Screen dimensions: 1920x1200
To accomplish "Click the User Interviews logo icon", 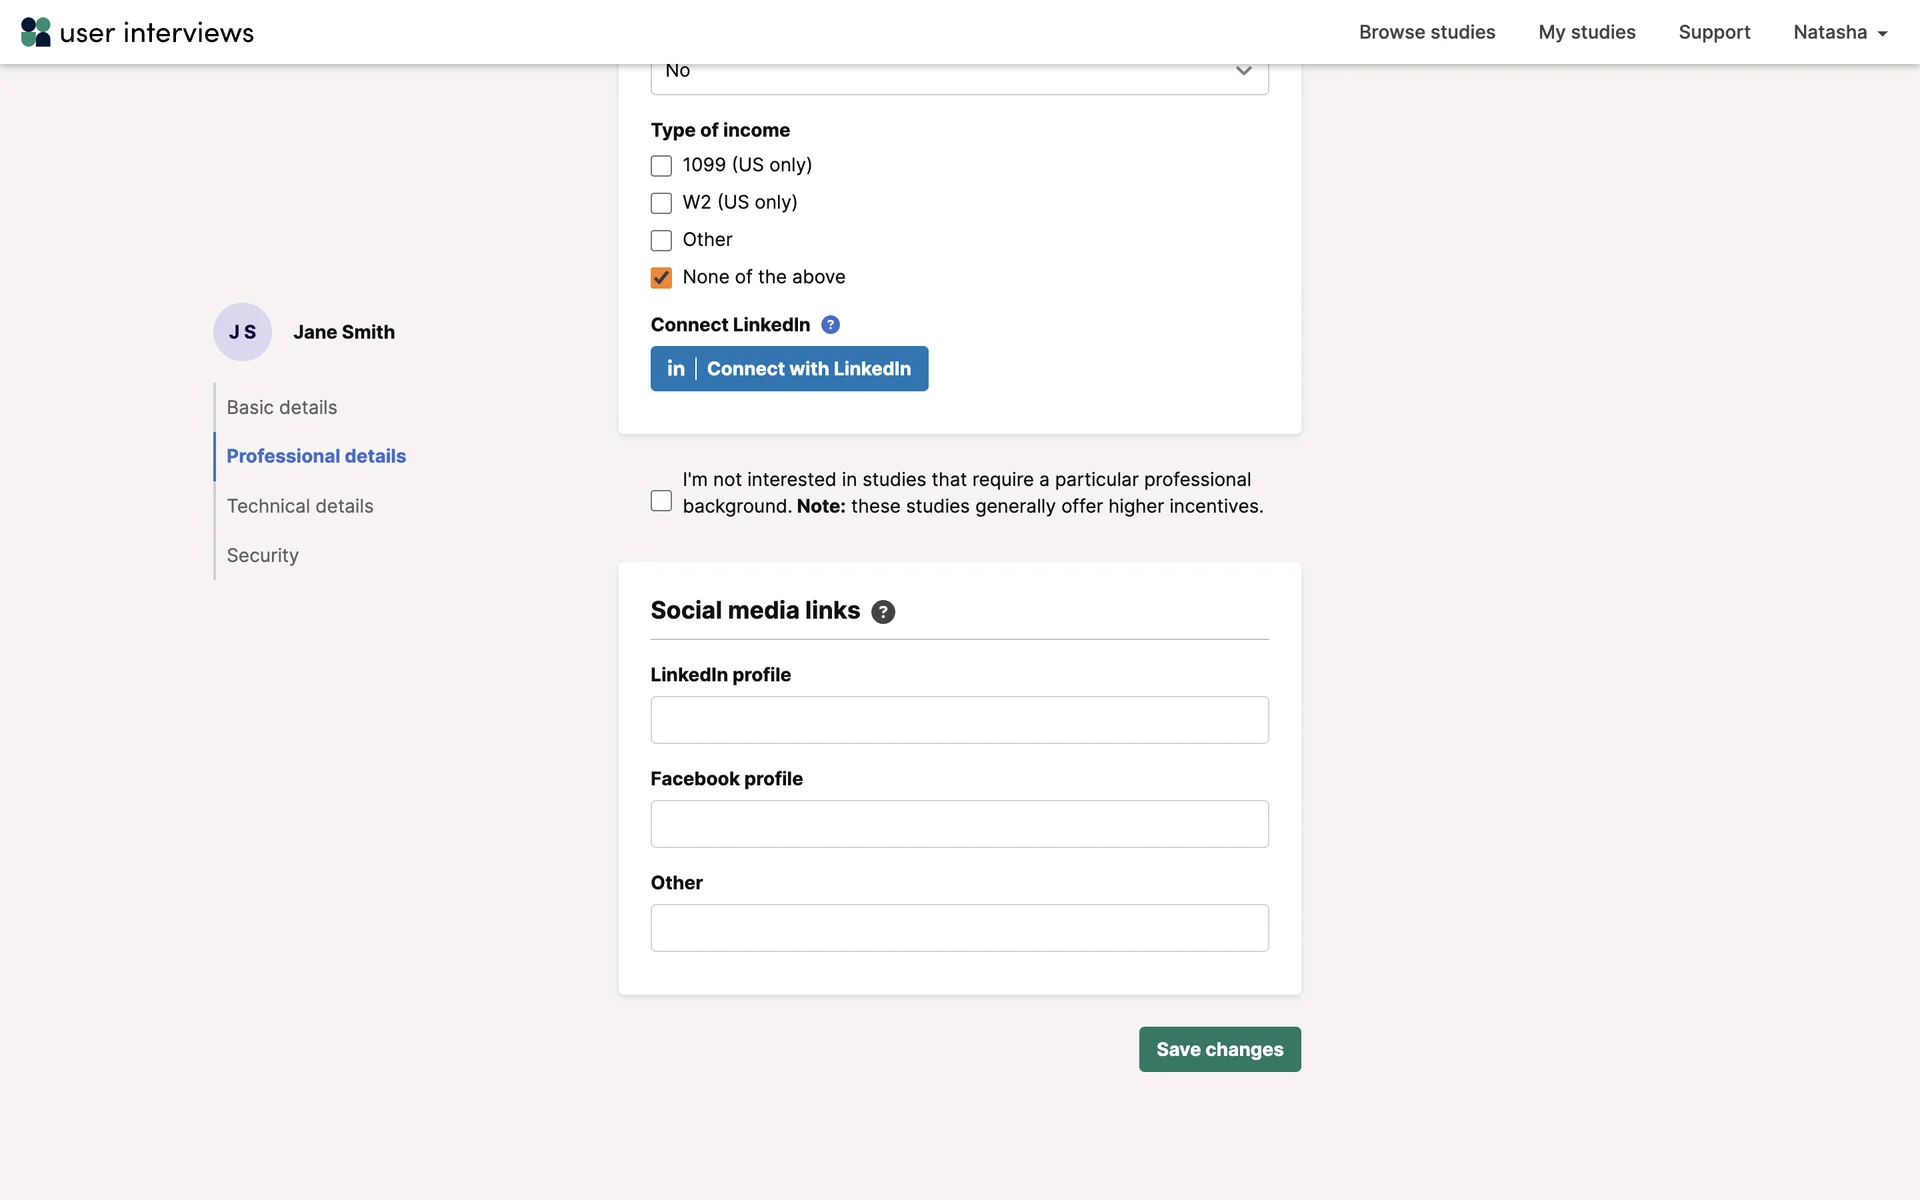I will 36,32.
